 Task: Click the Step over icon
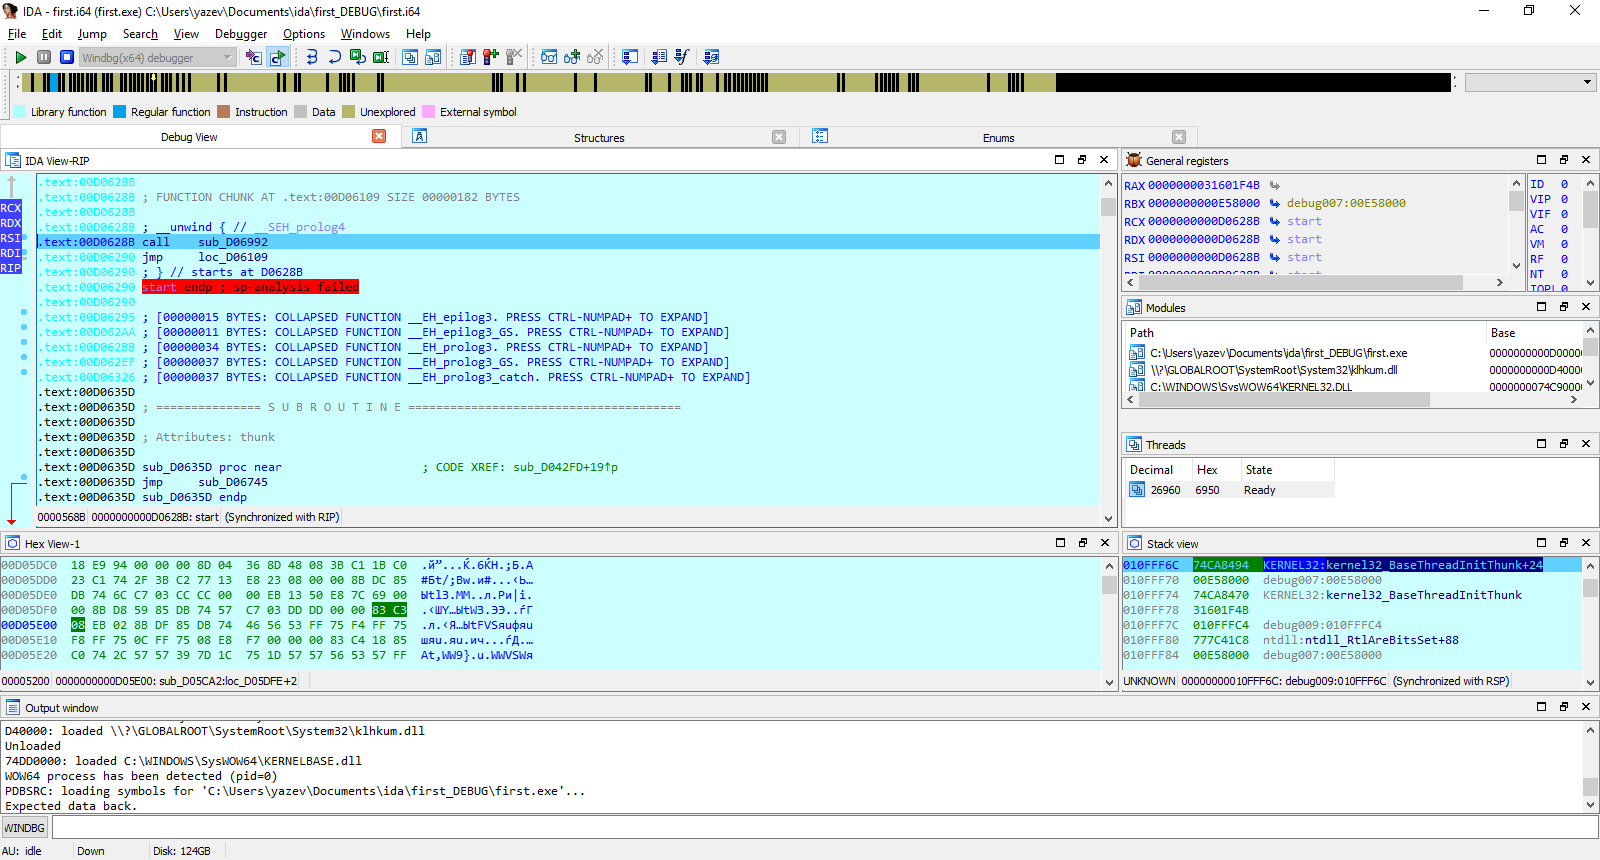pos(334,58)
